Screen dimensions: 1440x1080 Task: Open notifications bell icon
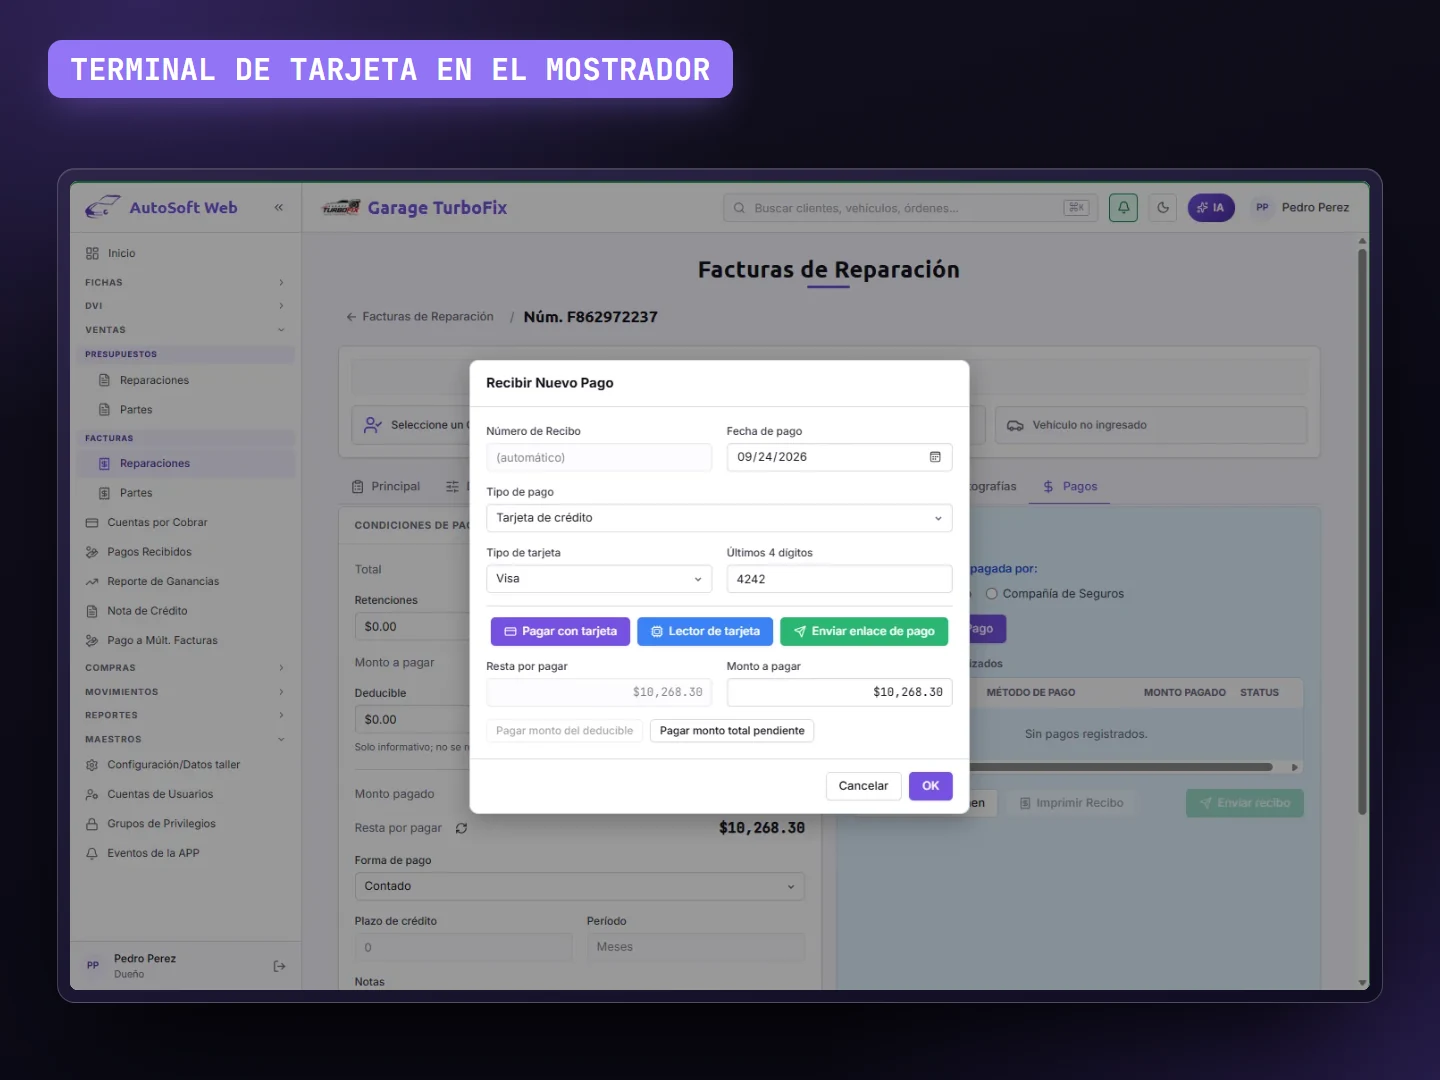pos(1123,208)
